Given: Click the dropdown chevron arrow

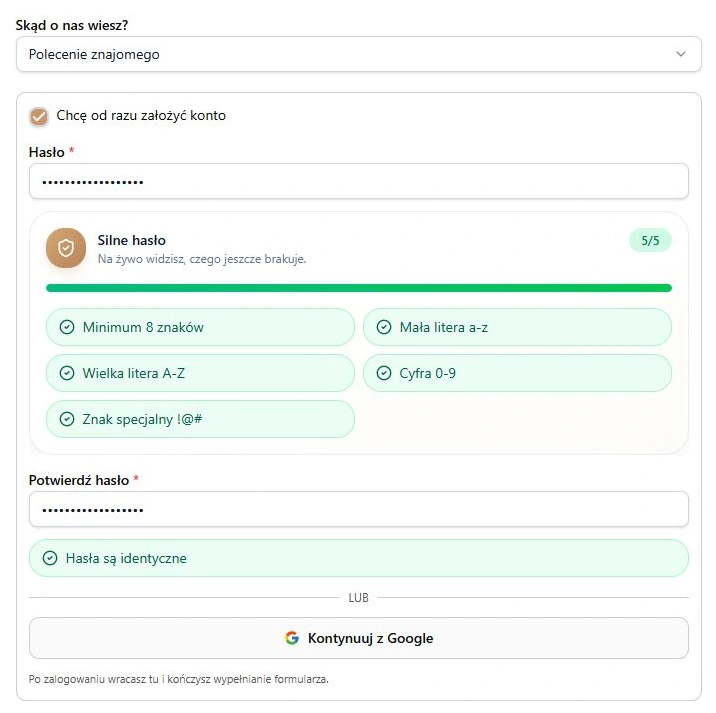Looking at the screenshot, I should coord(681,54).
